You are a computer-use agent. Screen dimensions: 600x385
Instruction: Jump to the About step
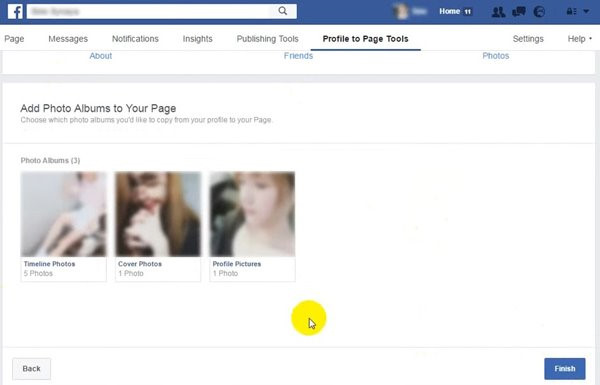coord(101,56)
